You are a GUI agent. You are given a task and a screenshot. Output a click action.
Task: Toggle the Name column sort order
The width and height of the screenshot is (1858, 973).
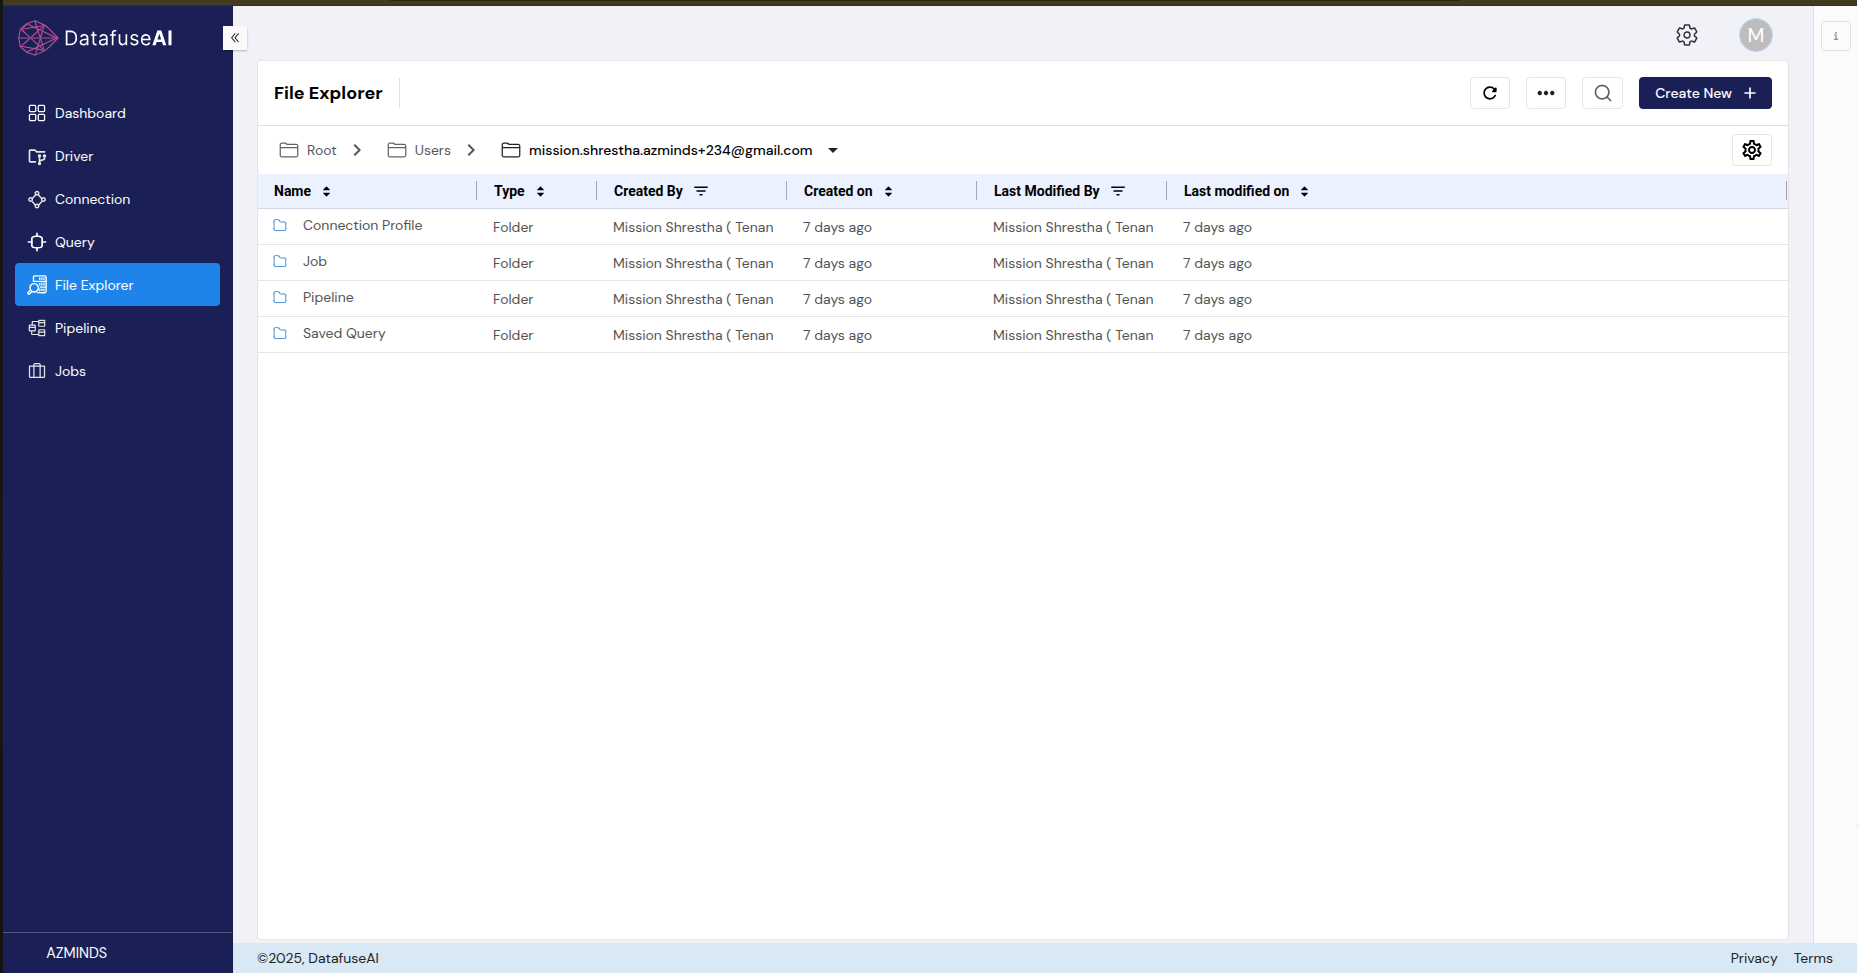point(326,191)
